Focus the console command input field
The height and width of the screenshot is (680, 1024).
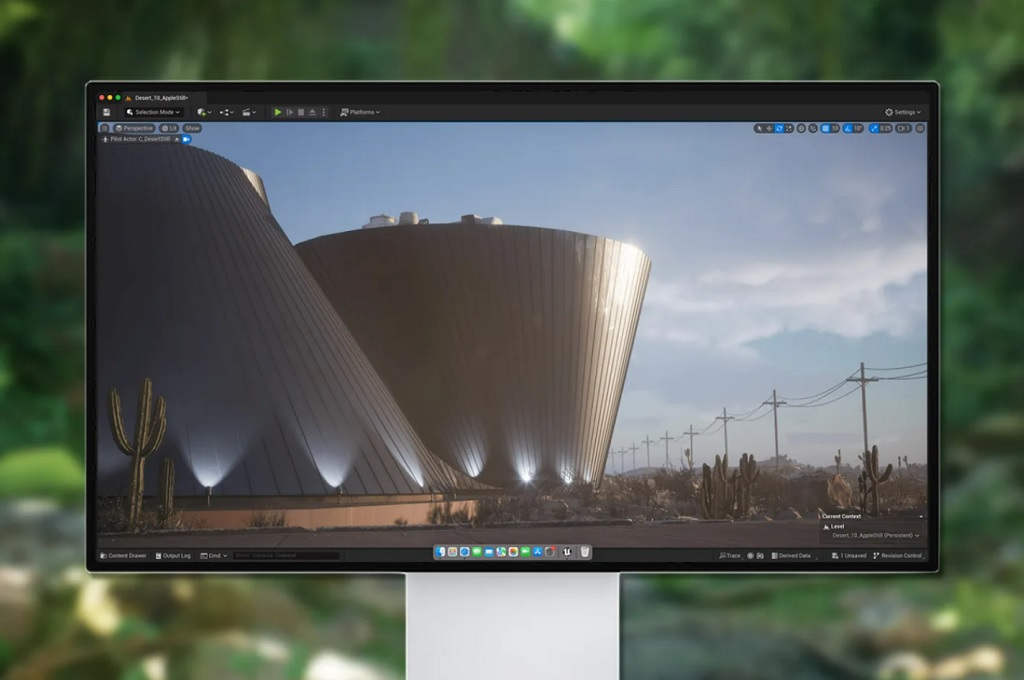[286, 556]
